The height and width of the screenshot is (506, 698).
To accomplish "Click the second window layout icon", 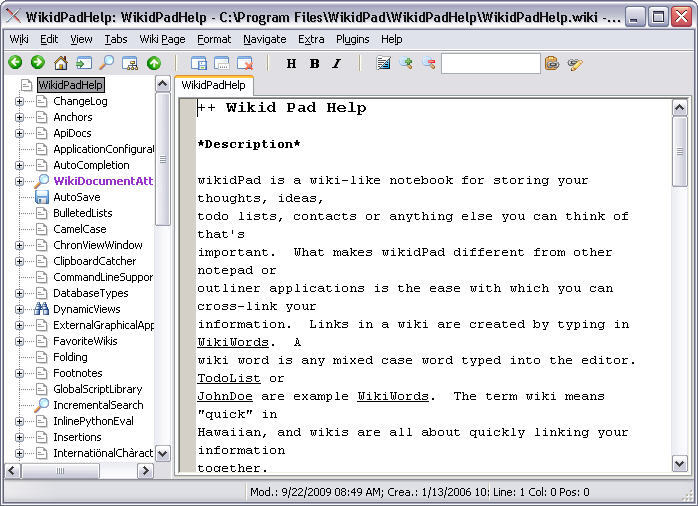I will click(222, 63).
